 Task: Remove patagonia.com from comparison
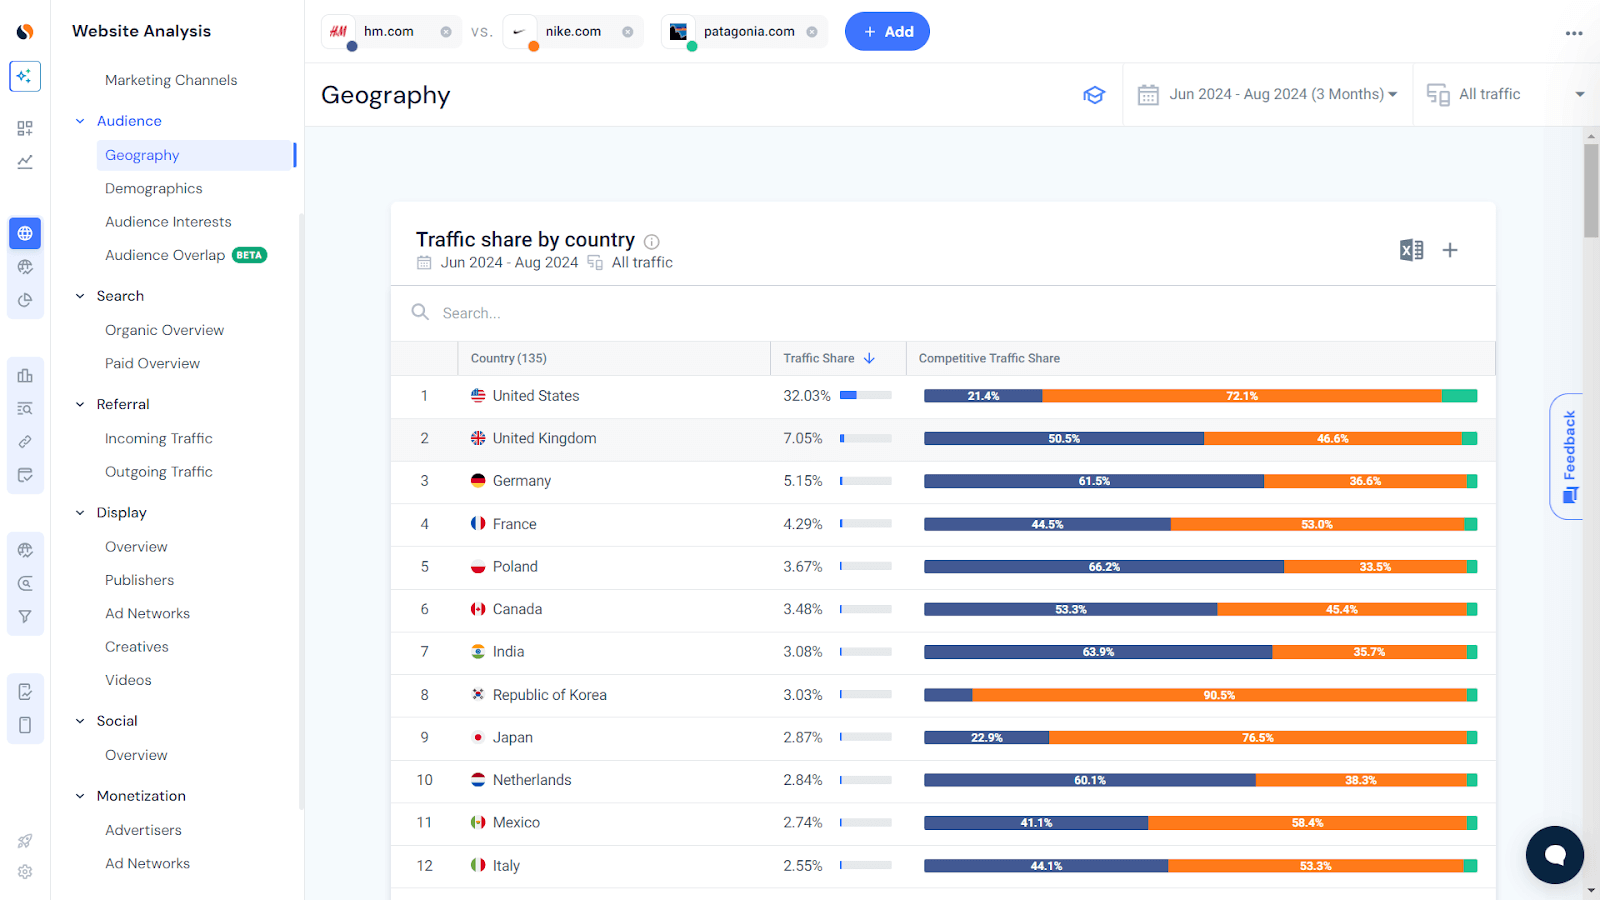tap(812, 32)
